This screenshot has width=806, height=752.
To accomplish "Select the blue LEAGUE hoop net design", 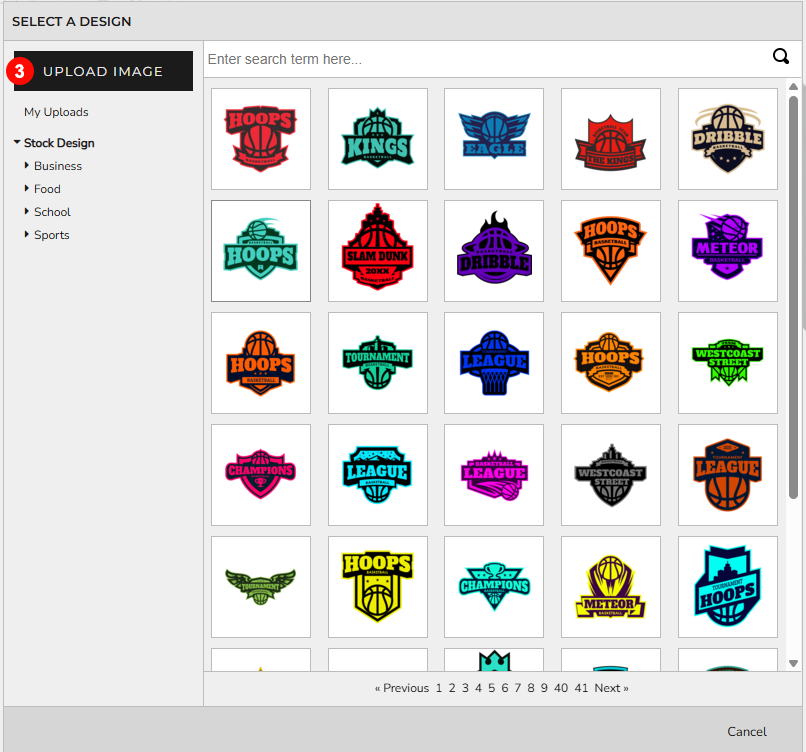I will (494, 363).
